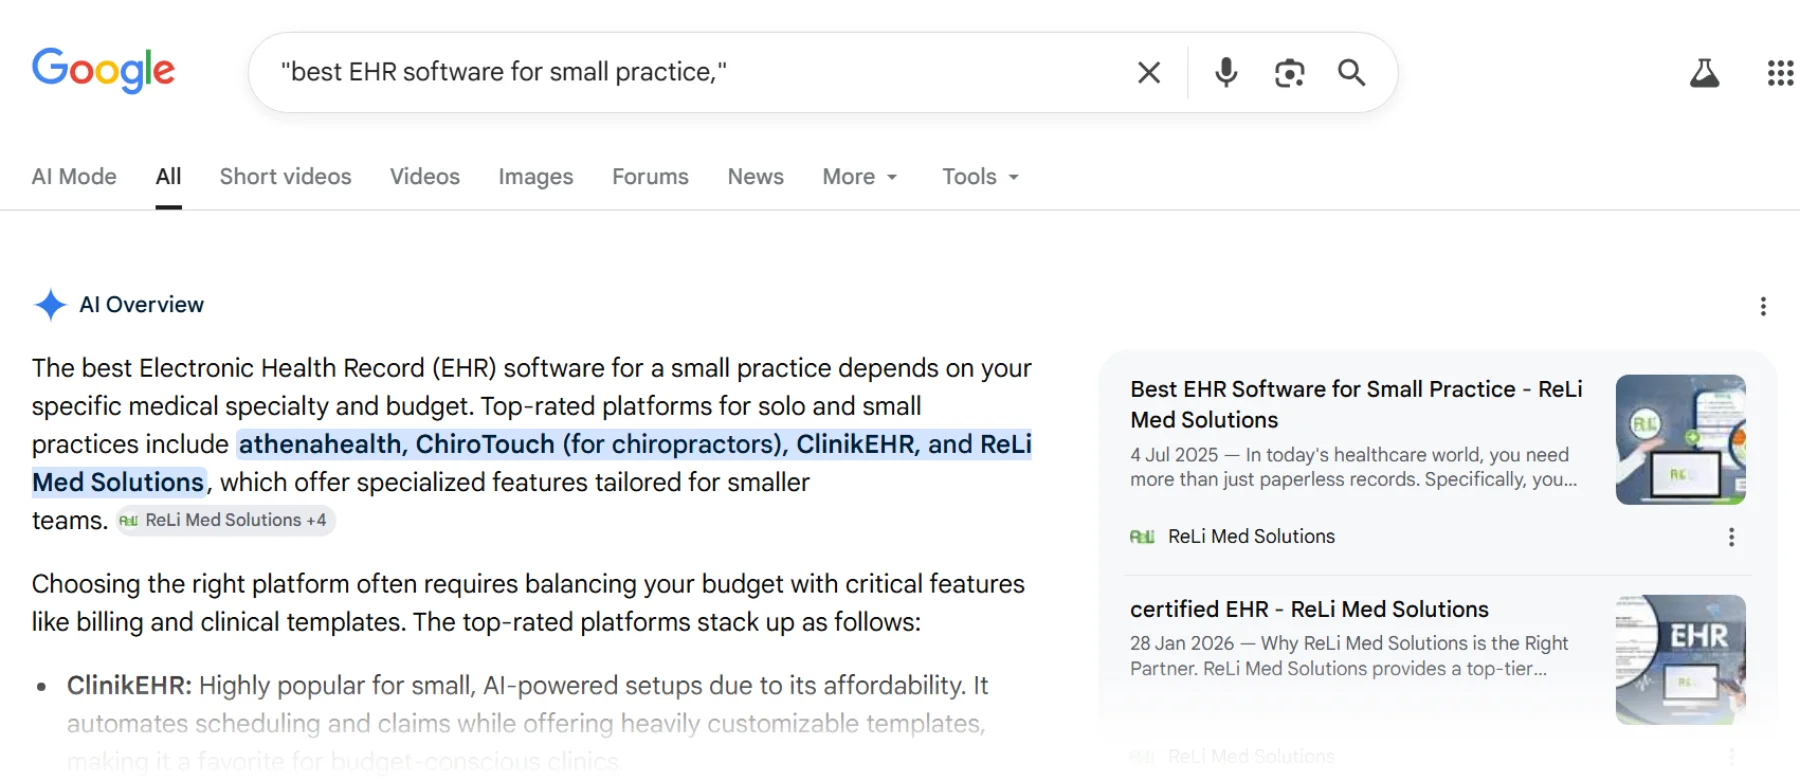This screenshot has height=781, width=1800.
Task: Open AI Overview three-dot options menu
Action: [x=1763, y=306]
